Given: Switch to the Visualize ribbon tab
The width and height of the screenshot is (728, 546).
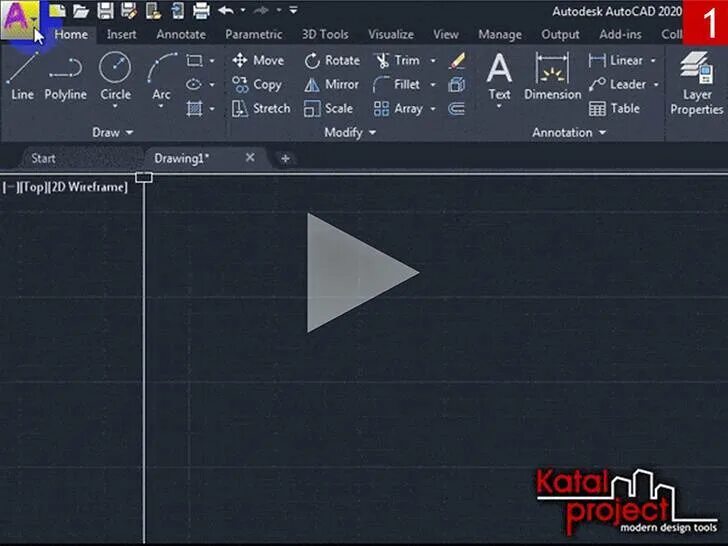Looking at the screenshot, I should pyautogui.click(x=391, y=34).
